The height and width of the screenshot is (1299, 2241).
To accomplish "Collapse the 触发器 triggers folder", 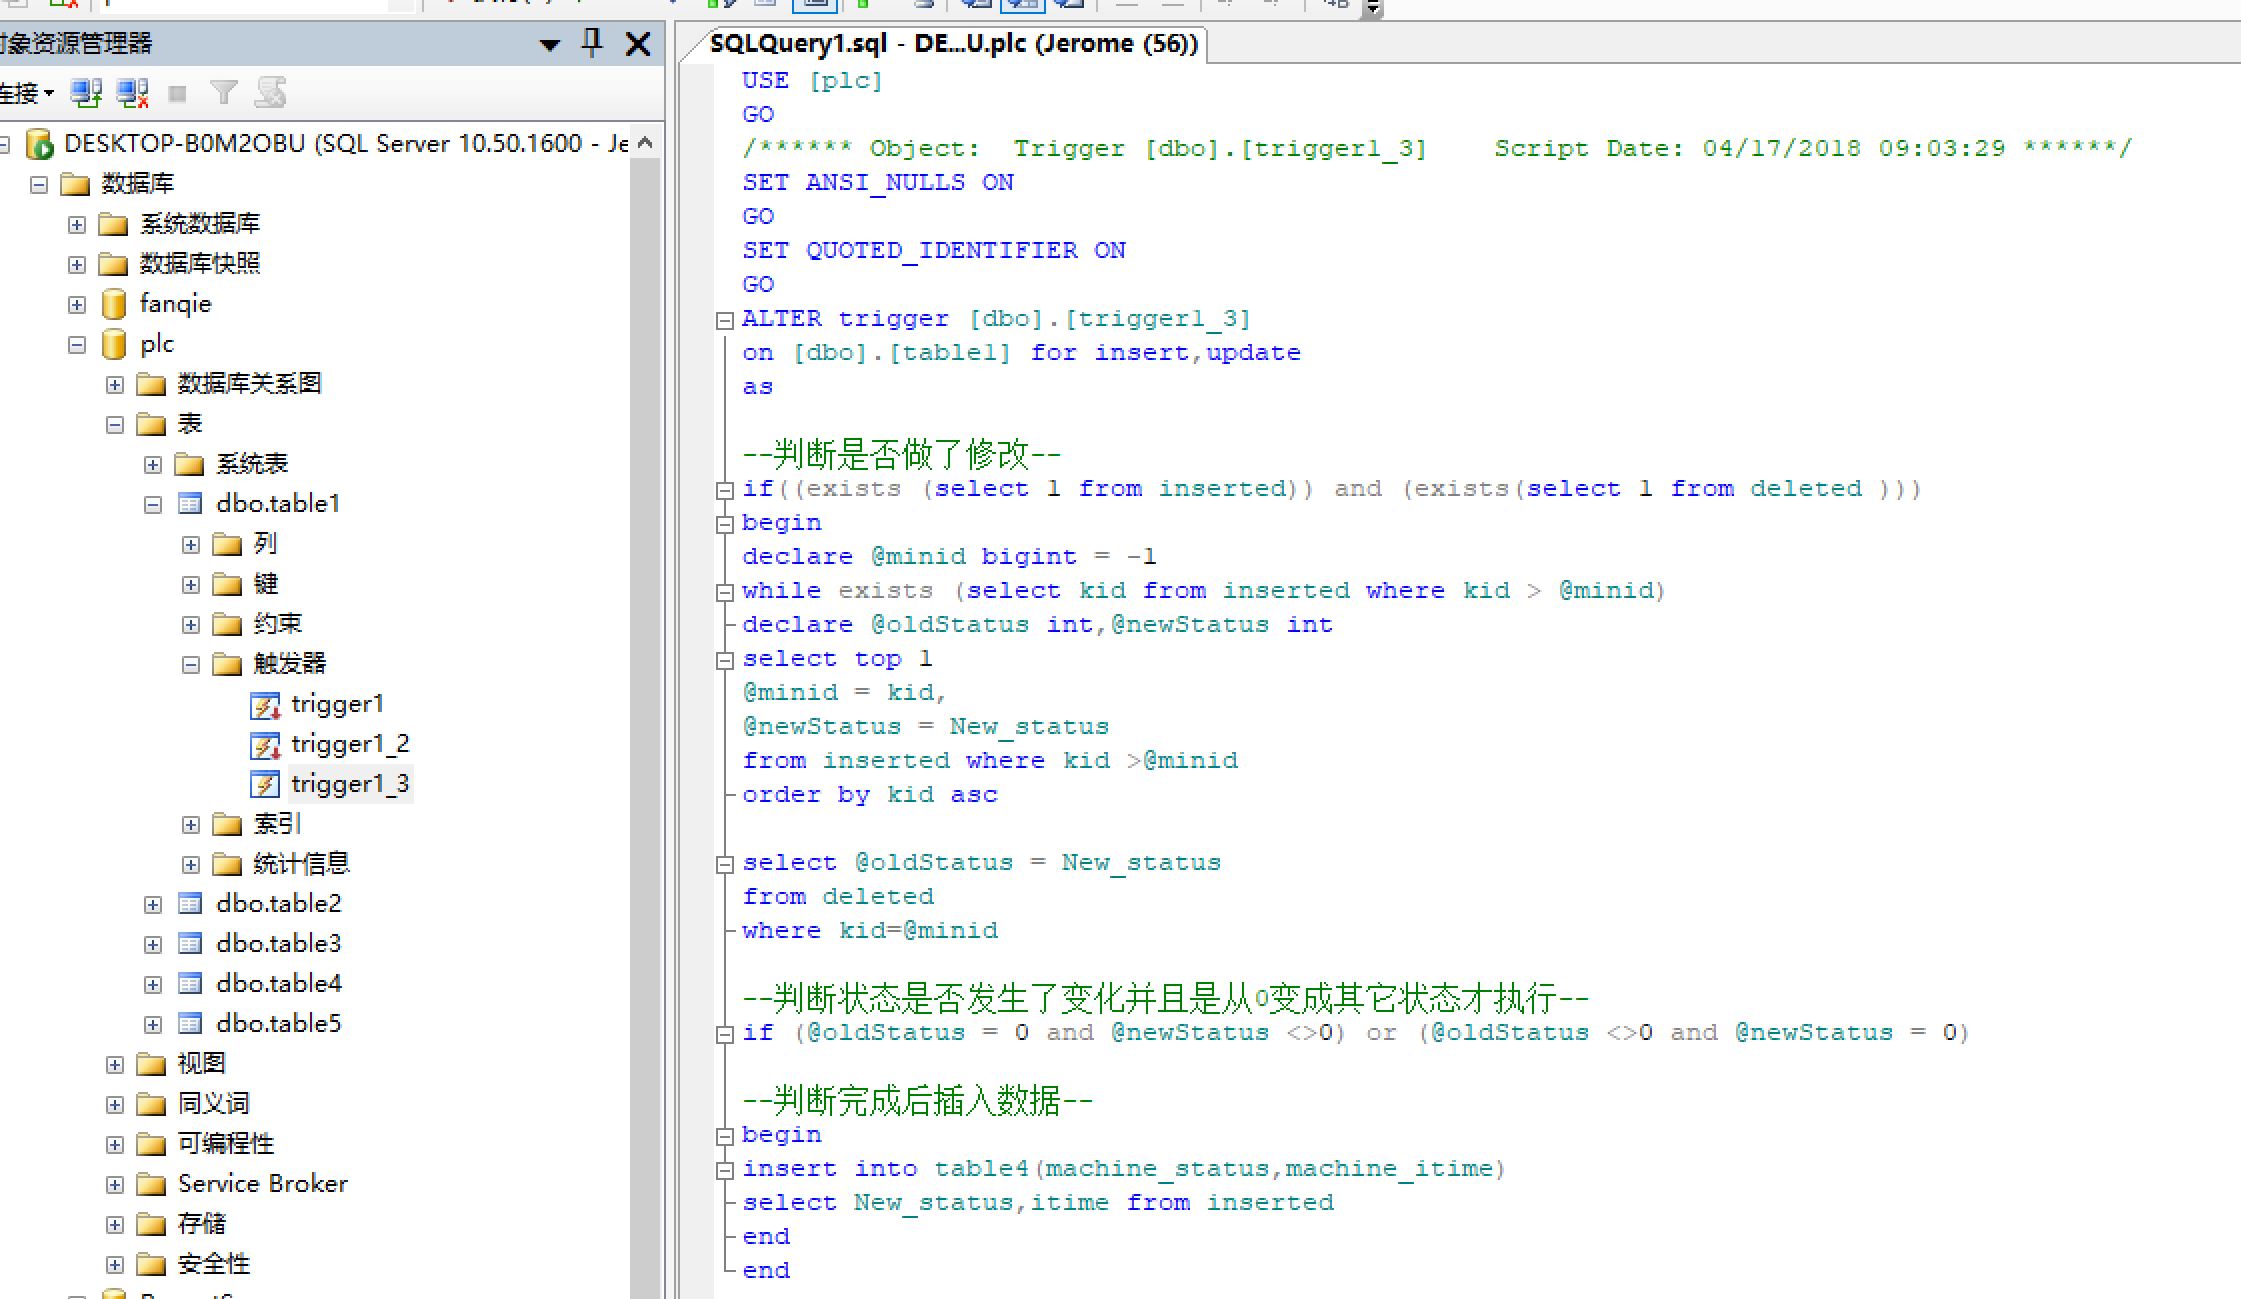I will tap(191, 665).
